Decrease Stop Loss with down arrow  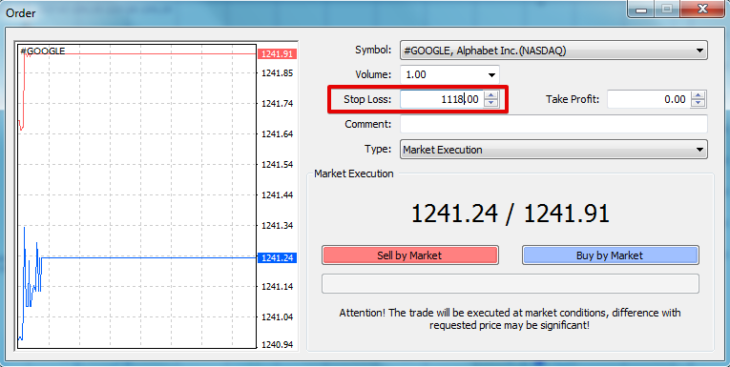(x=491, y=103)
